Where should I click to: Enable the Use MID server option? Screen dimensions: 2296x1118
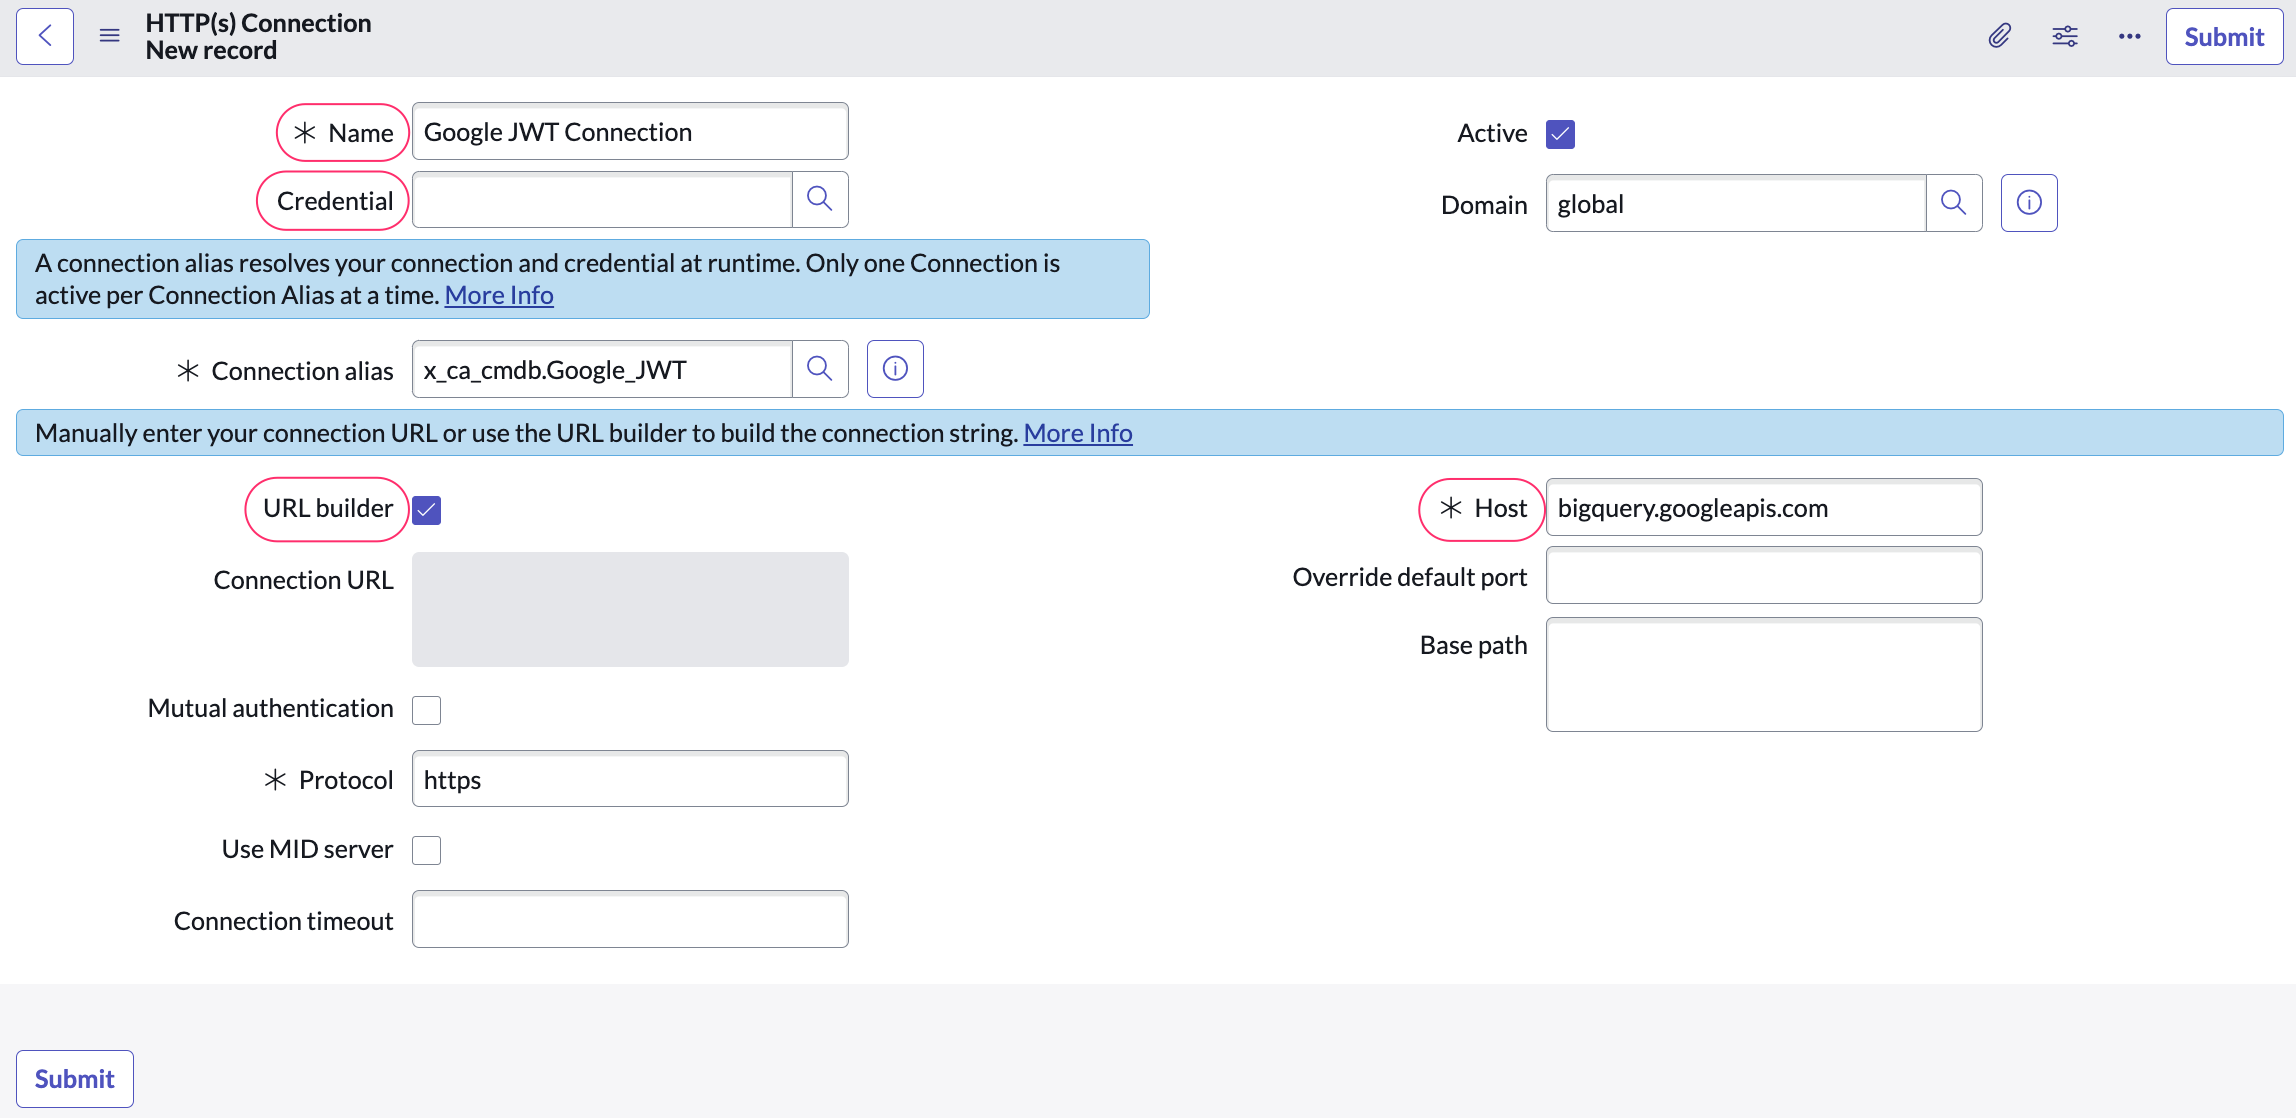(x=427, y=849)
